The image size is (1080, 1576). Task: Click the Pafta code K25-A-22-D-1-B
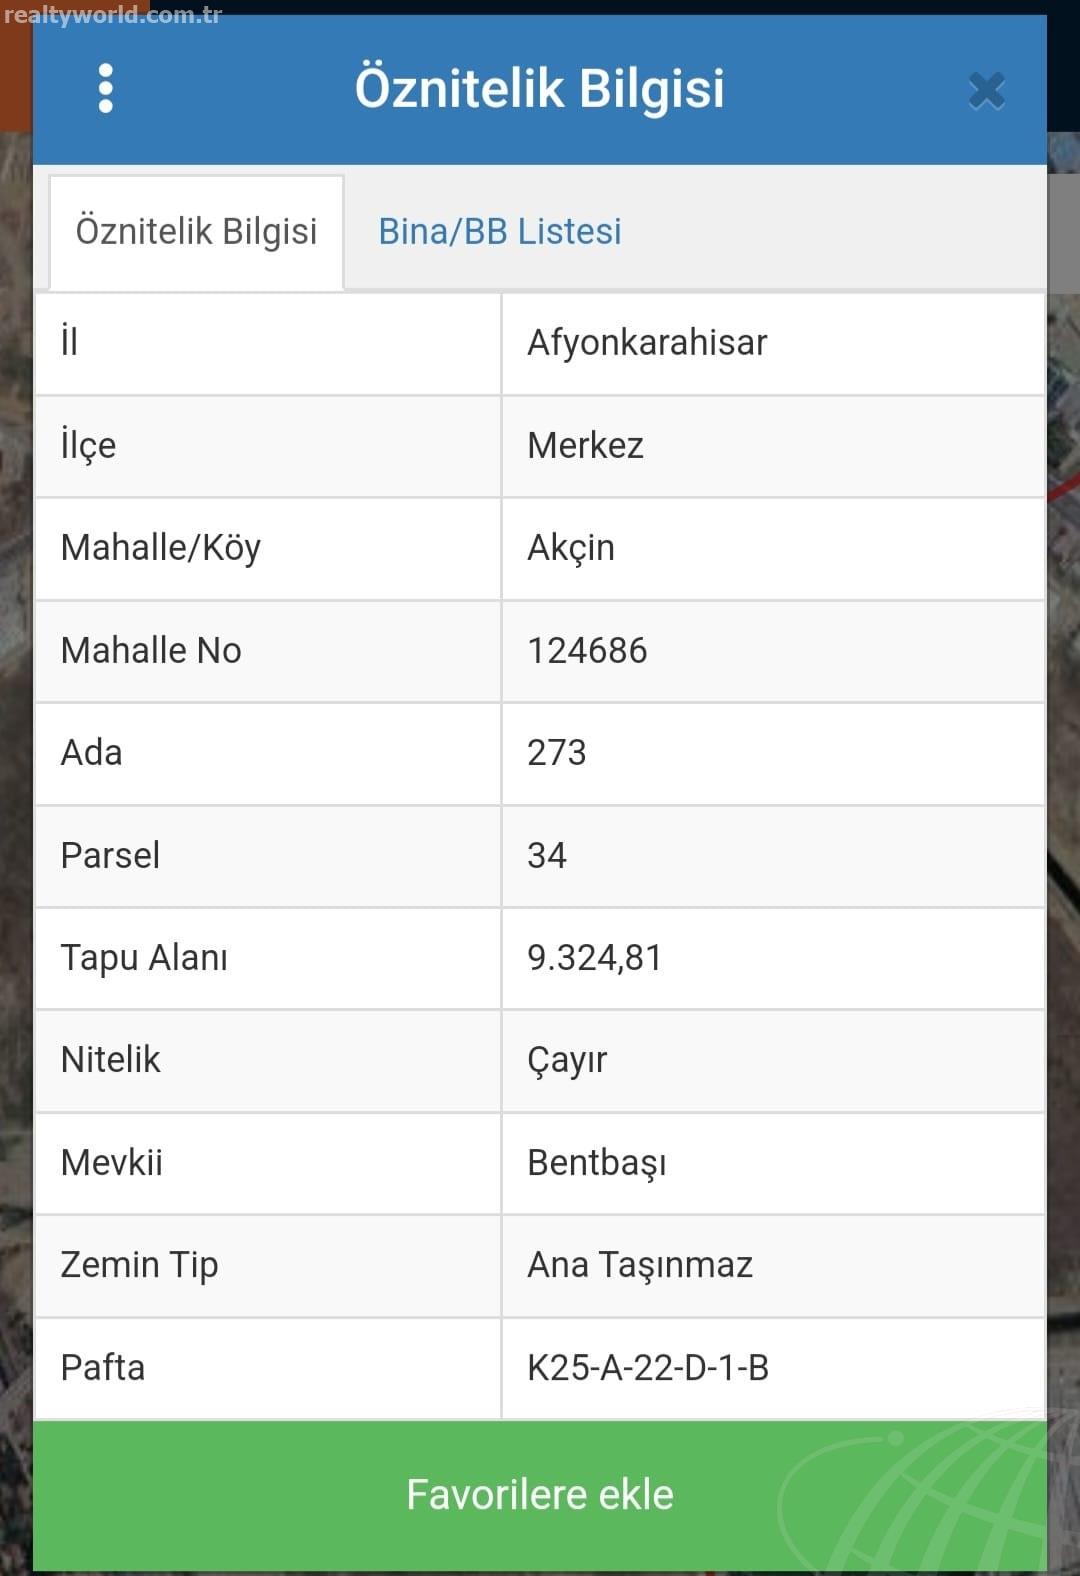point(648,1368)
